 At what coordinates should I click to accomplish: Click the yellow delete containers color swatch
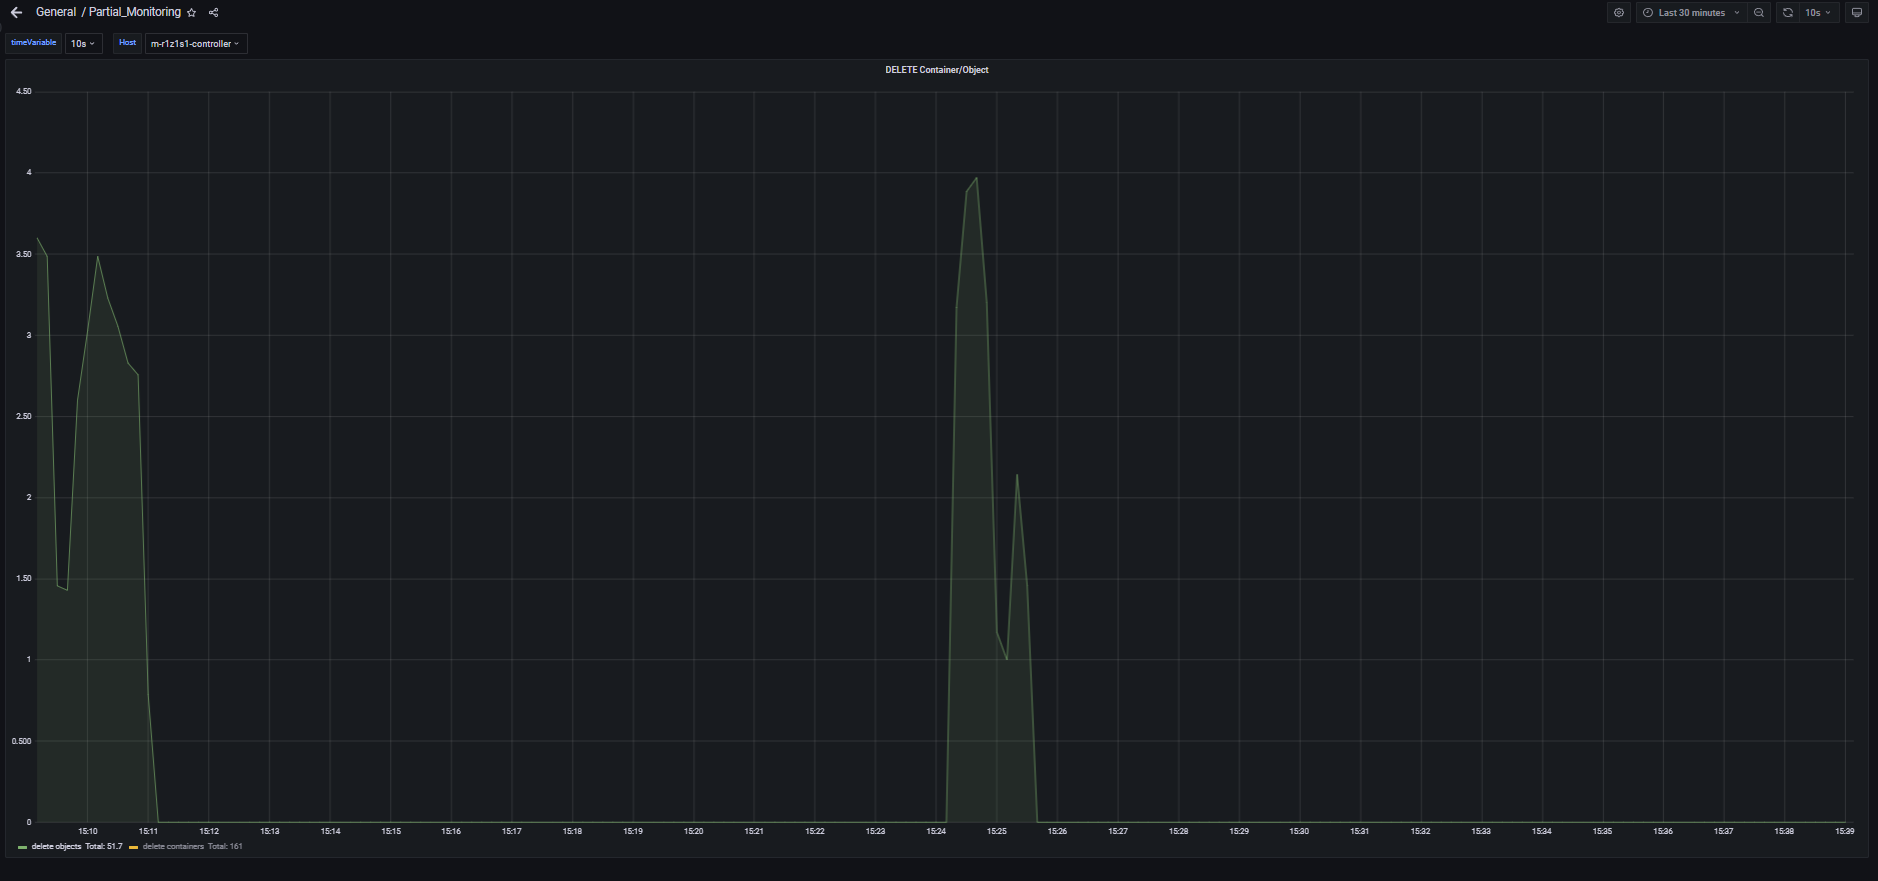(134, 847)
